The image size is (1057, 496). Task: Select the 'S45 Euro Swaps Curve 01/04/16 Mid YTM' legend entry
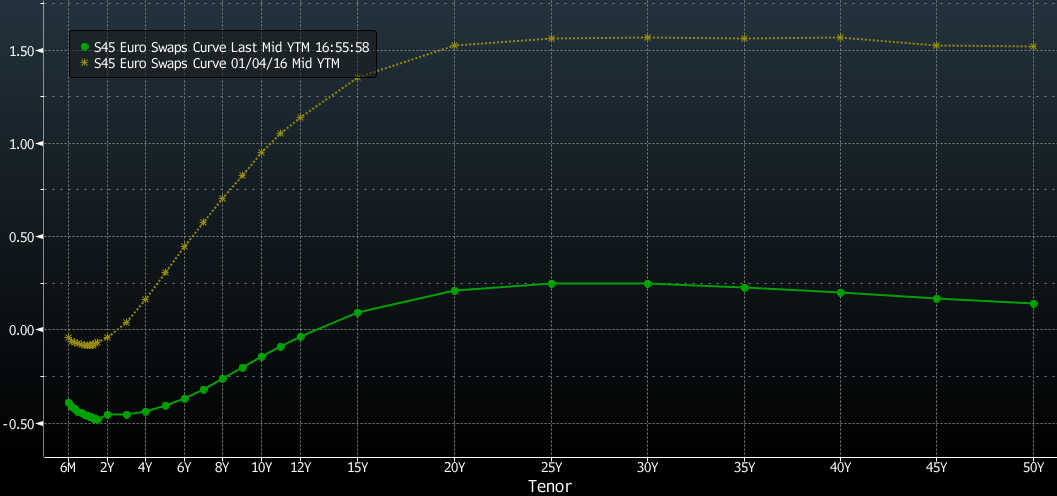click(210, 63)
